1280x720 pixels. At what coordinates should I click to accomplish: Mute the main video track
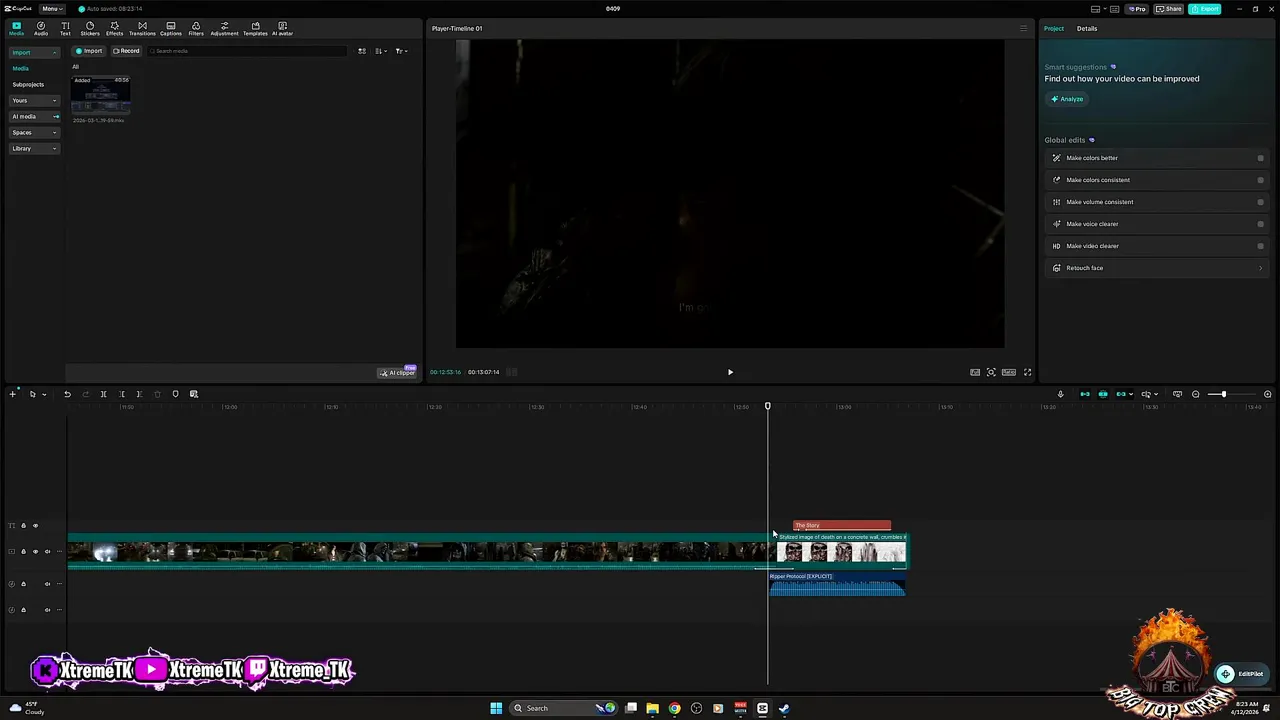47,551
